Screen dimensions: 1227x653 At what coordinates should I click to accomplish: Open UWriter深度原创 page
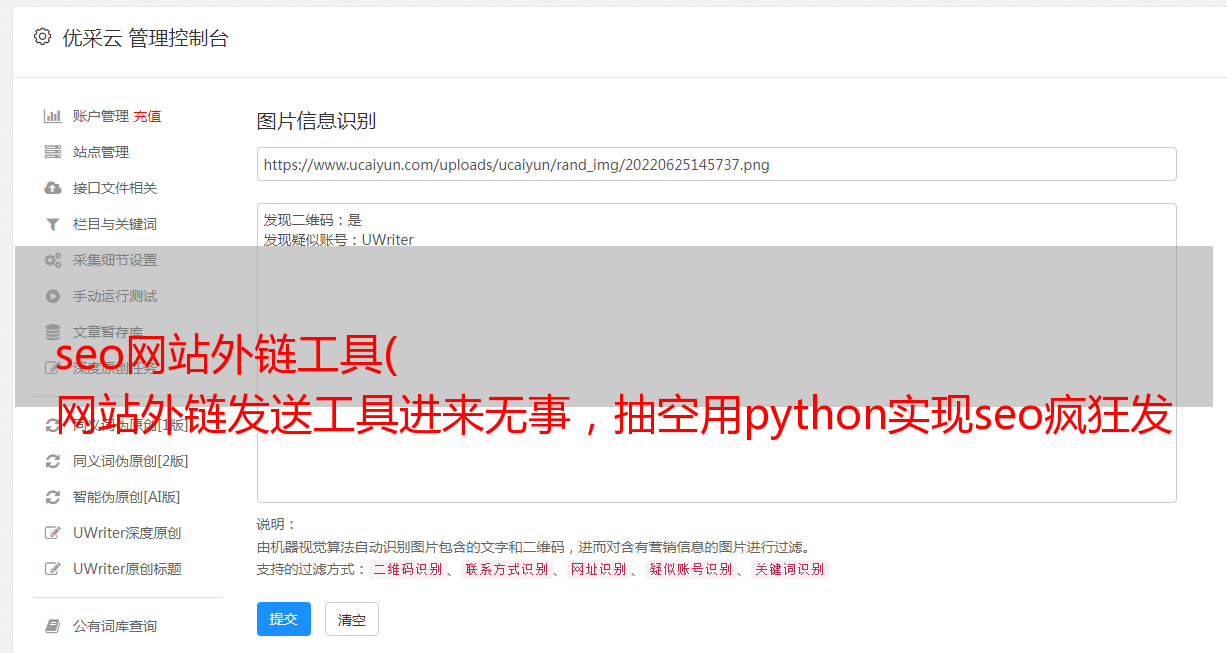pos(127,533)
